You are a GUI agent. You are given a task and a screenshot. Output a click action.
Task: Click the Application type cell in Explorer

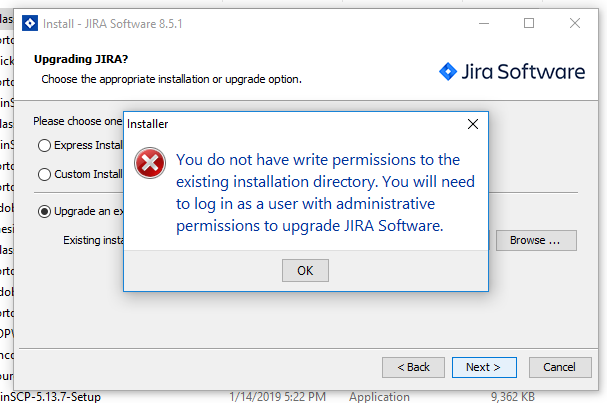pyautogui.click(x=379, y=397)
